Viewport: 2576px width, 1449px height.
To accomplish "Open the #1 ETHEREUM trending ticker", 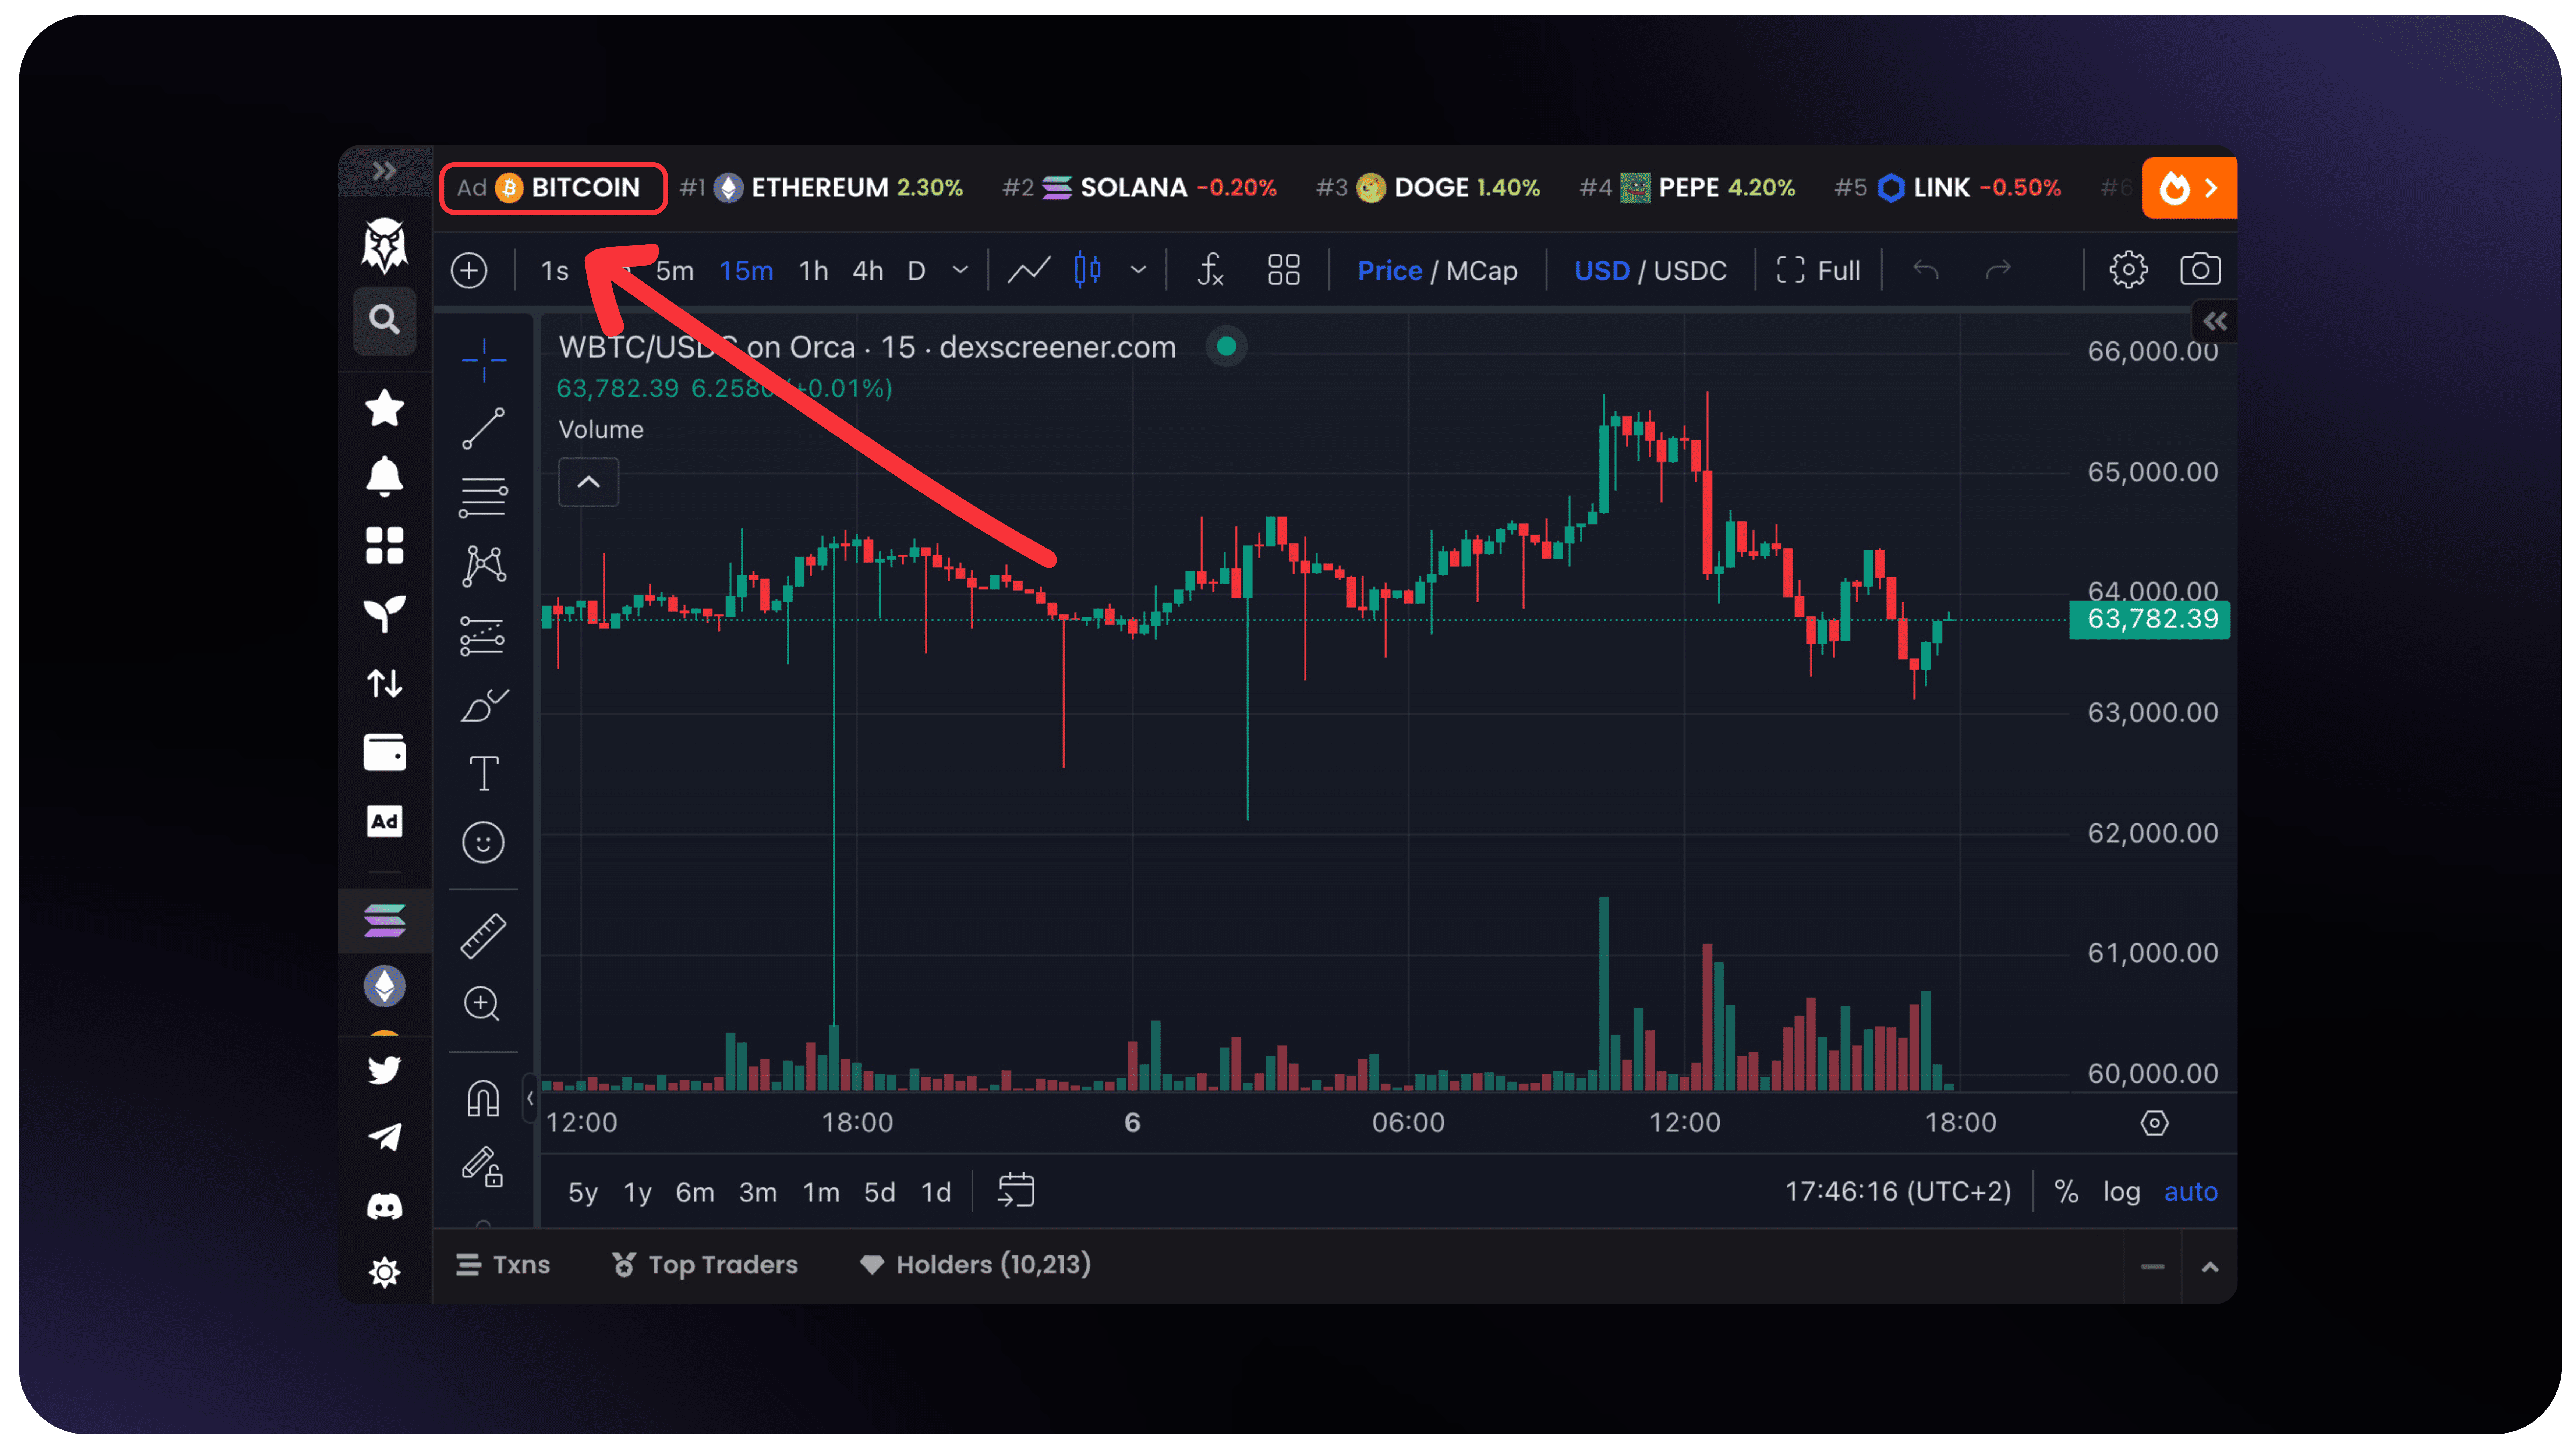I will 821,188.
